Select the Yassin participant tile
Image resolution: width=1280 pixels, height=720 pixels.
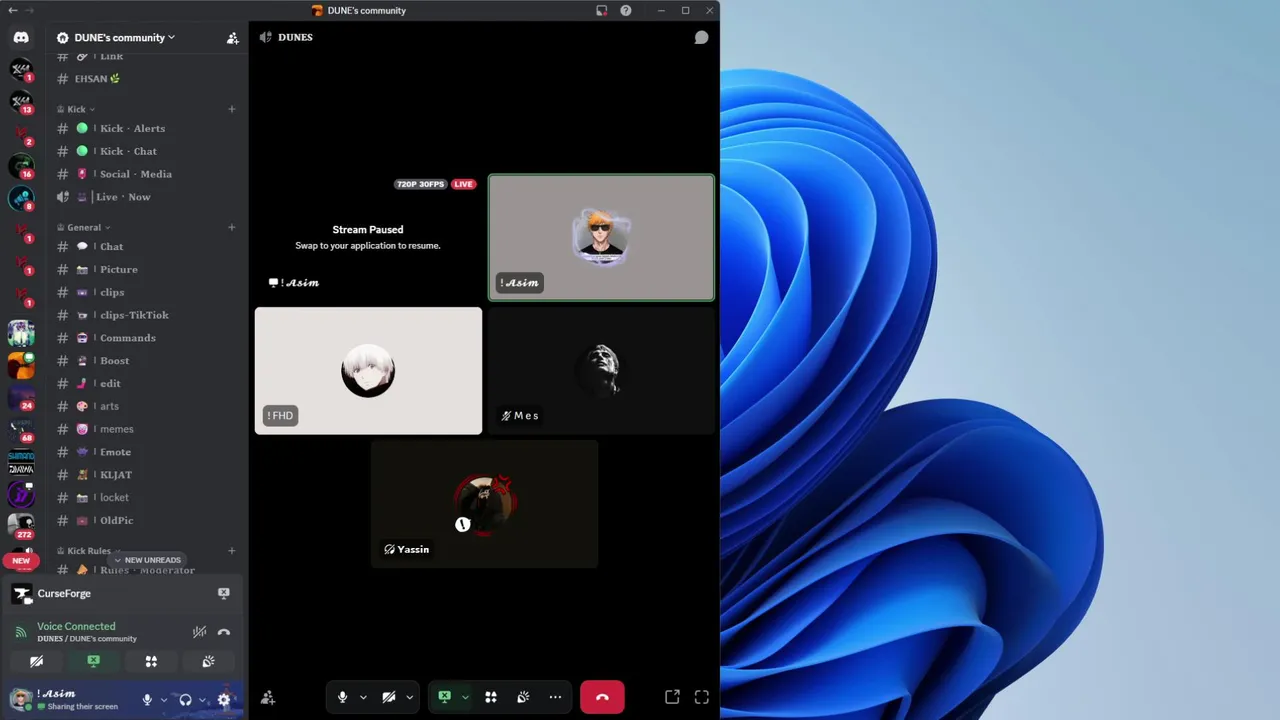485,504
